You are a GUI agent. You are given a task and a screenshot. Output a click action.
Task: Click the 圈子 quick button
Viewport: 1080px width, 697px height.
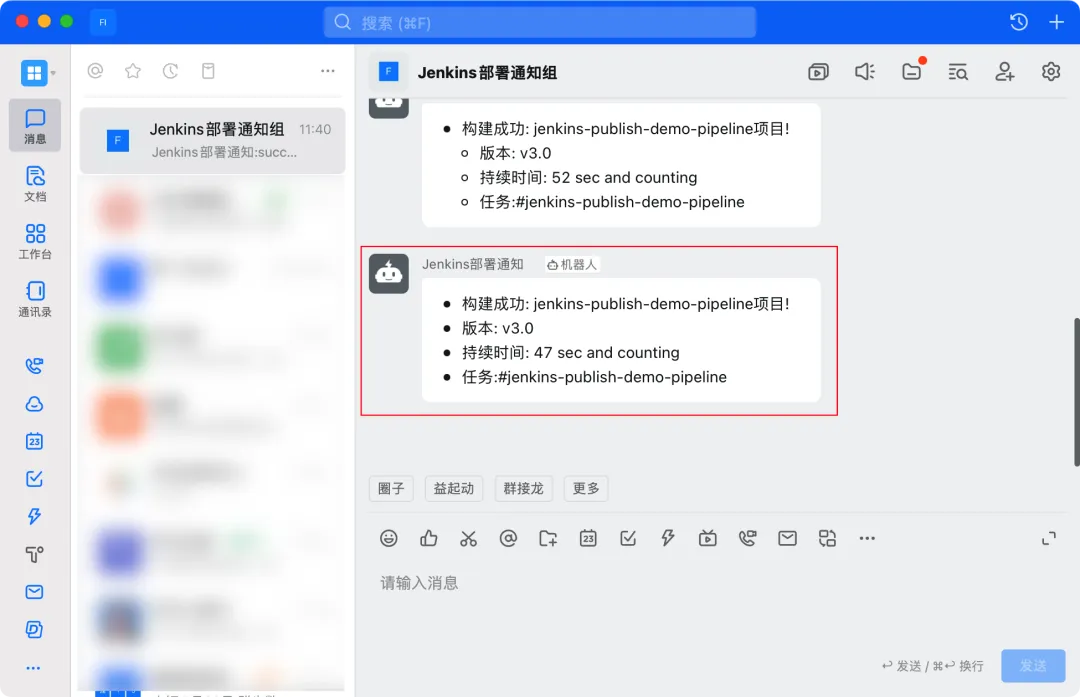391,488
